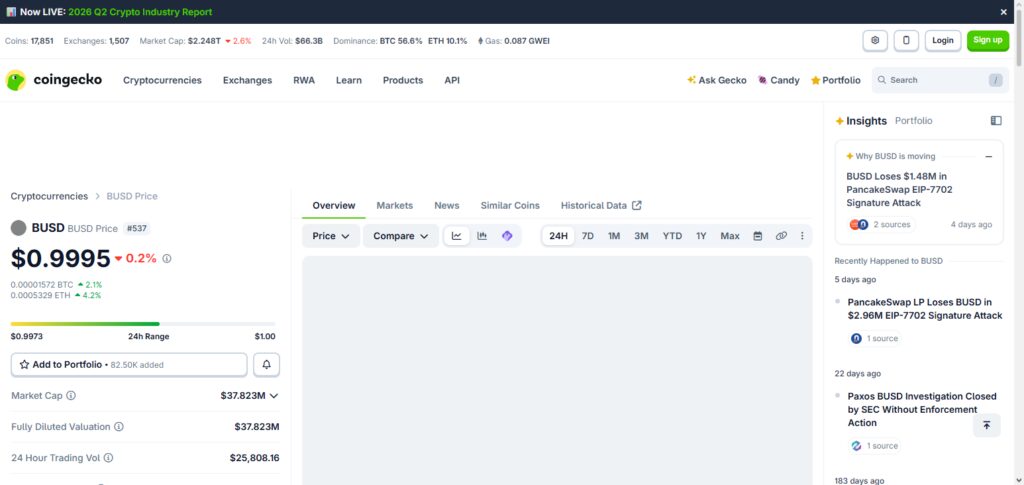This screenshot has width=1024, height=485.
Task: Click the Login button
Action: [942, 40]
